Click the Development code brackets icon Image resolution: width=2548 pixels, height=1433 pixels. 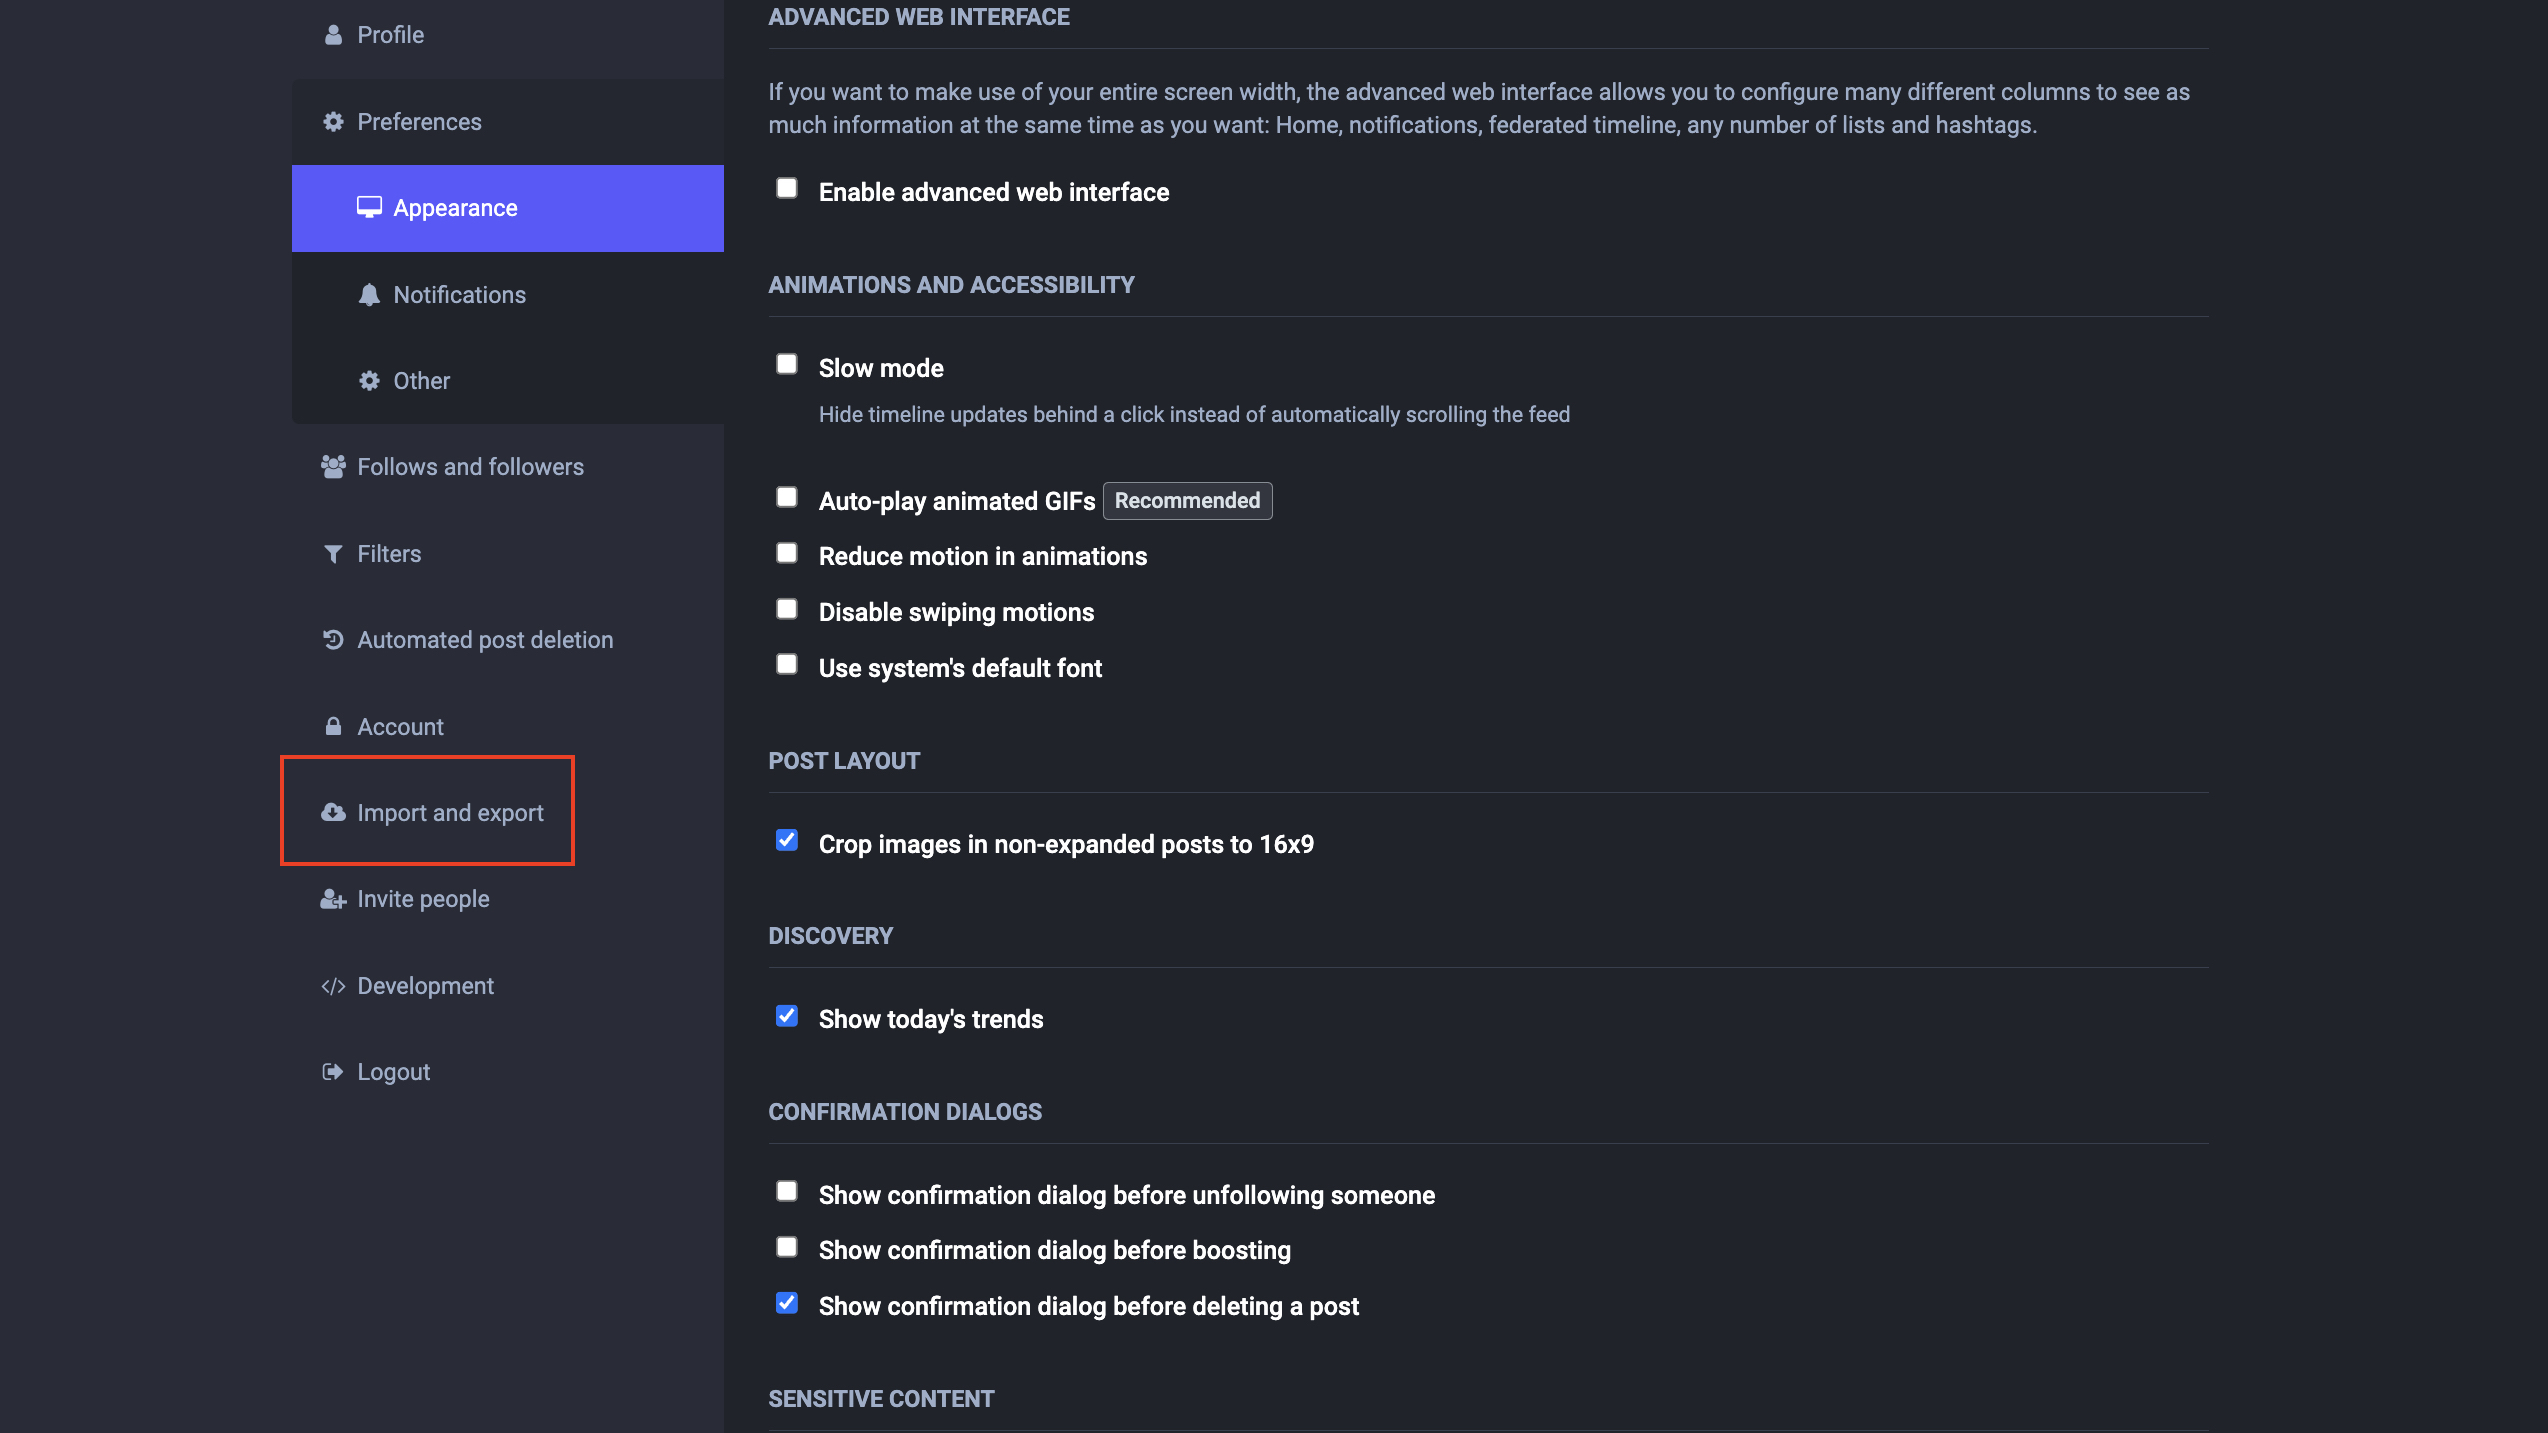tap(333, 986)
